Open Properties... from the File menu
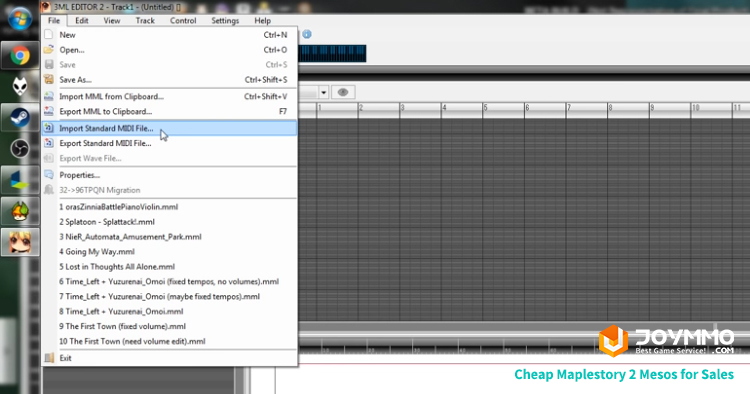The width and height of the screenshot is (750, 394). coord(170,175)
